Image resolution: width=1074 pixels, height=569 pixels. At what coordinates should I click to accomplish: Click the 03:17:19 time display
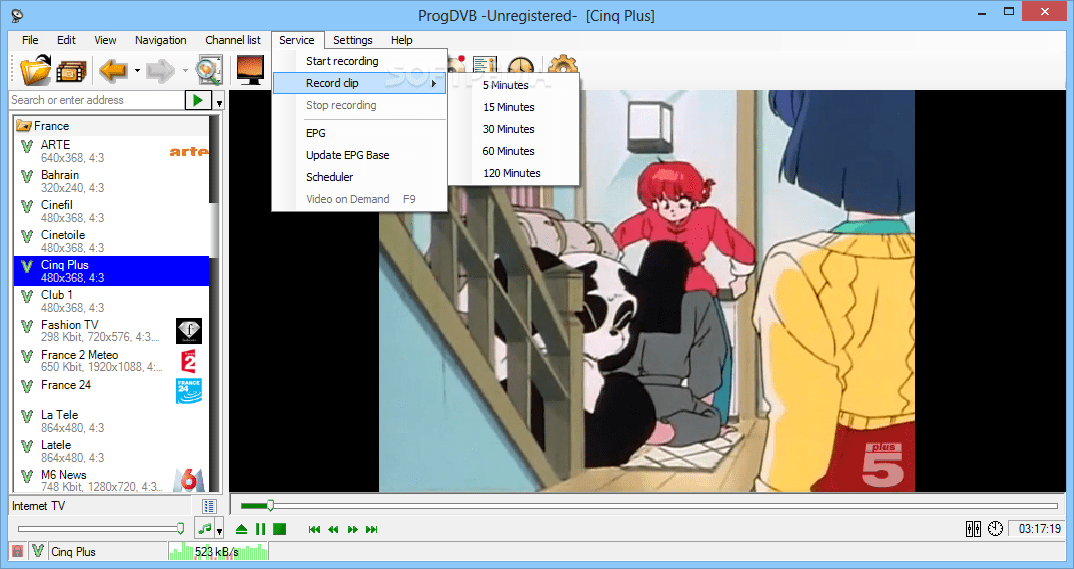tap(1039, 529)
